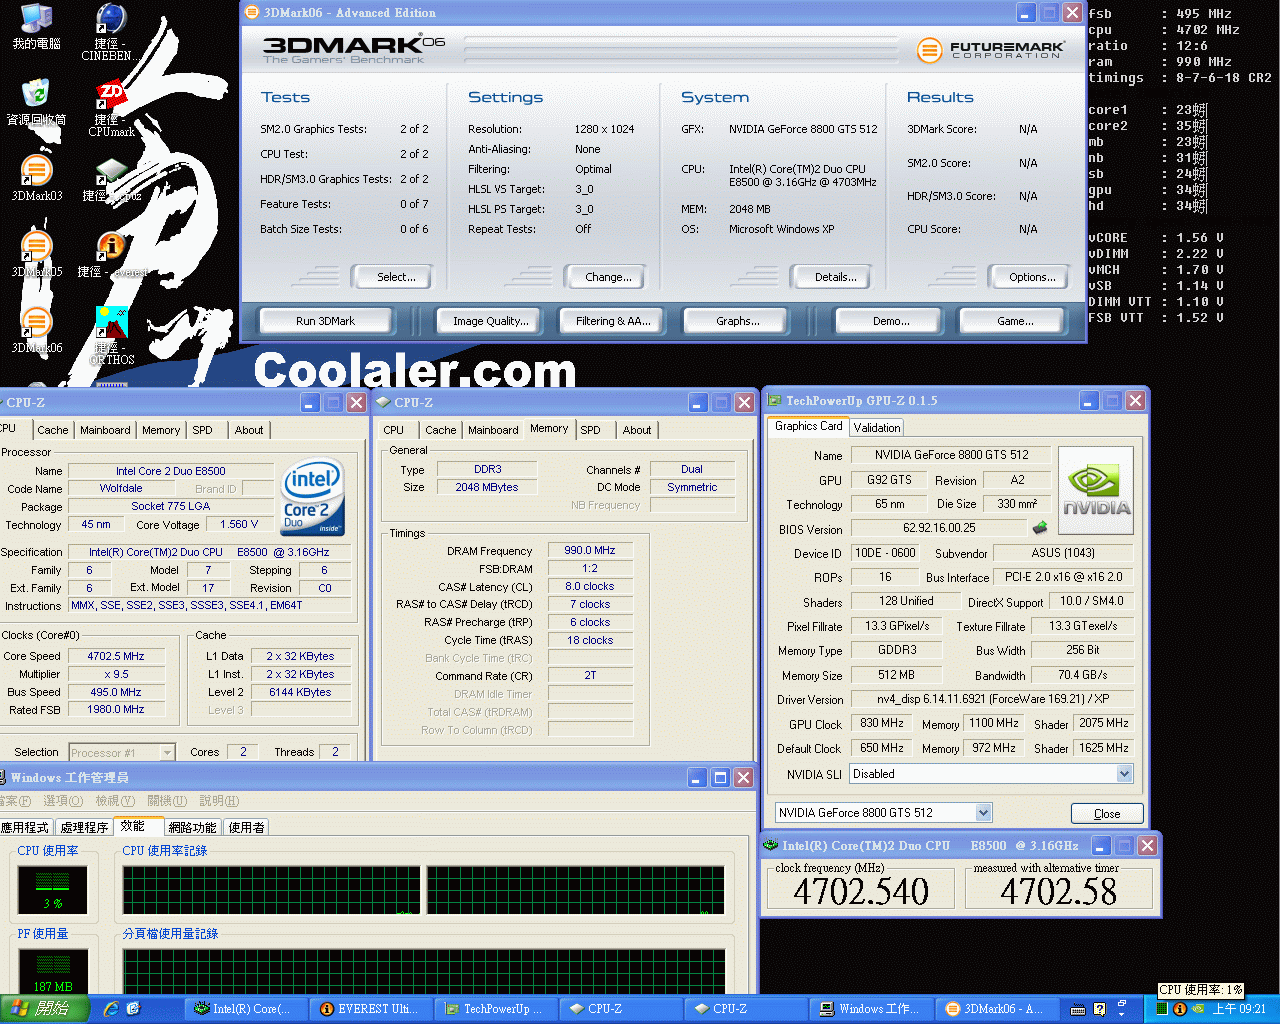Viewport: 1280px width, 1024px height.
Task: Click the Close button in GPU-Z
Action: point(1107,813)
